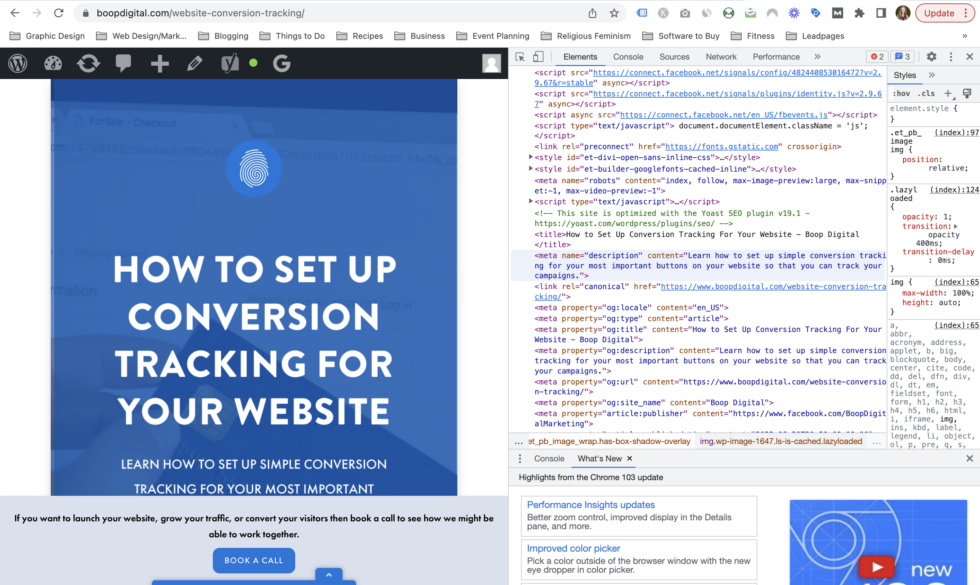Open the puzzle-piece Extensions menu
The height and width of the screenshot is (585, 980).
pyautogui.click(x=859, y=12)
